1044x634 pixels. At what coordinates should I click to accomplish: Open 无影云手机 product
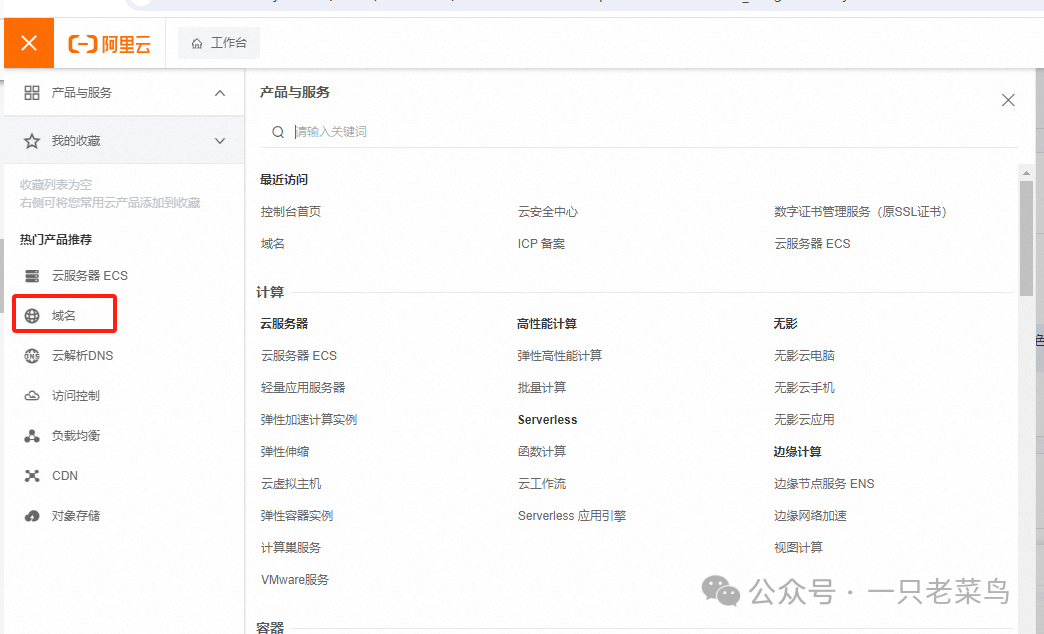click(804, 388)
